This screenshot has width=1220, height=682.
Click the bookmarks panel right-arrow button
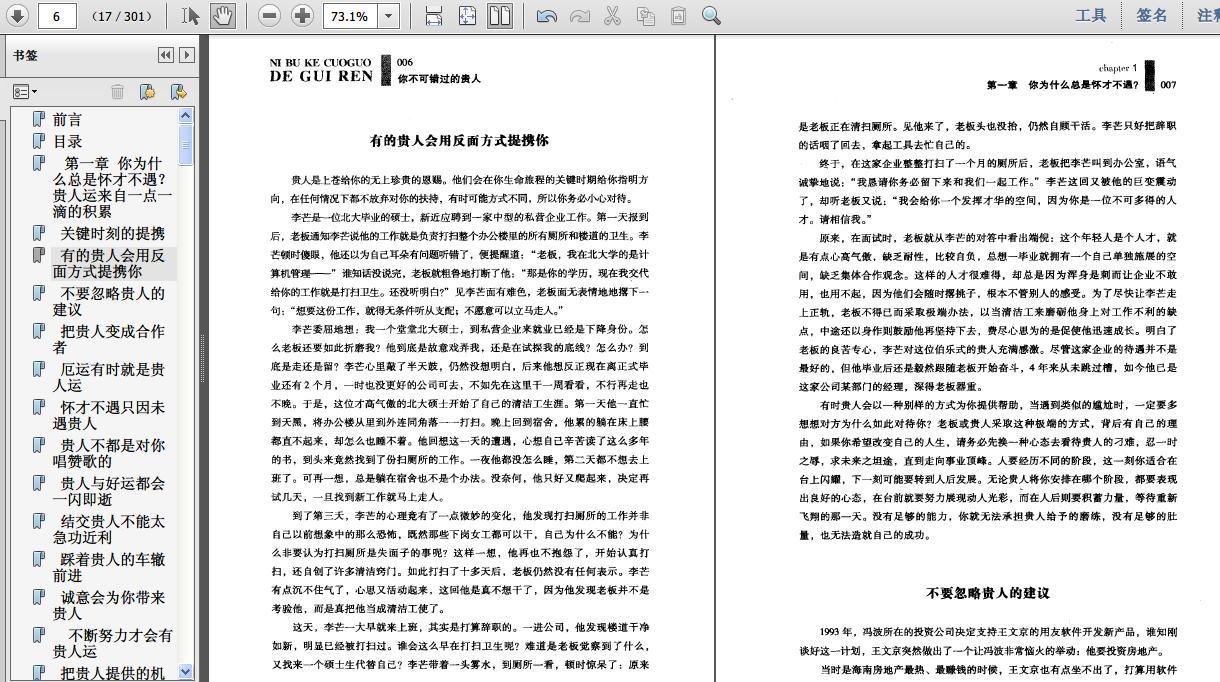click(x=186, y=55)
